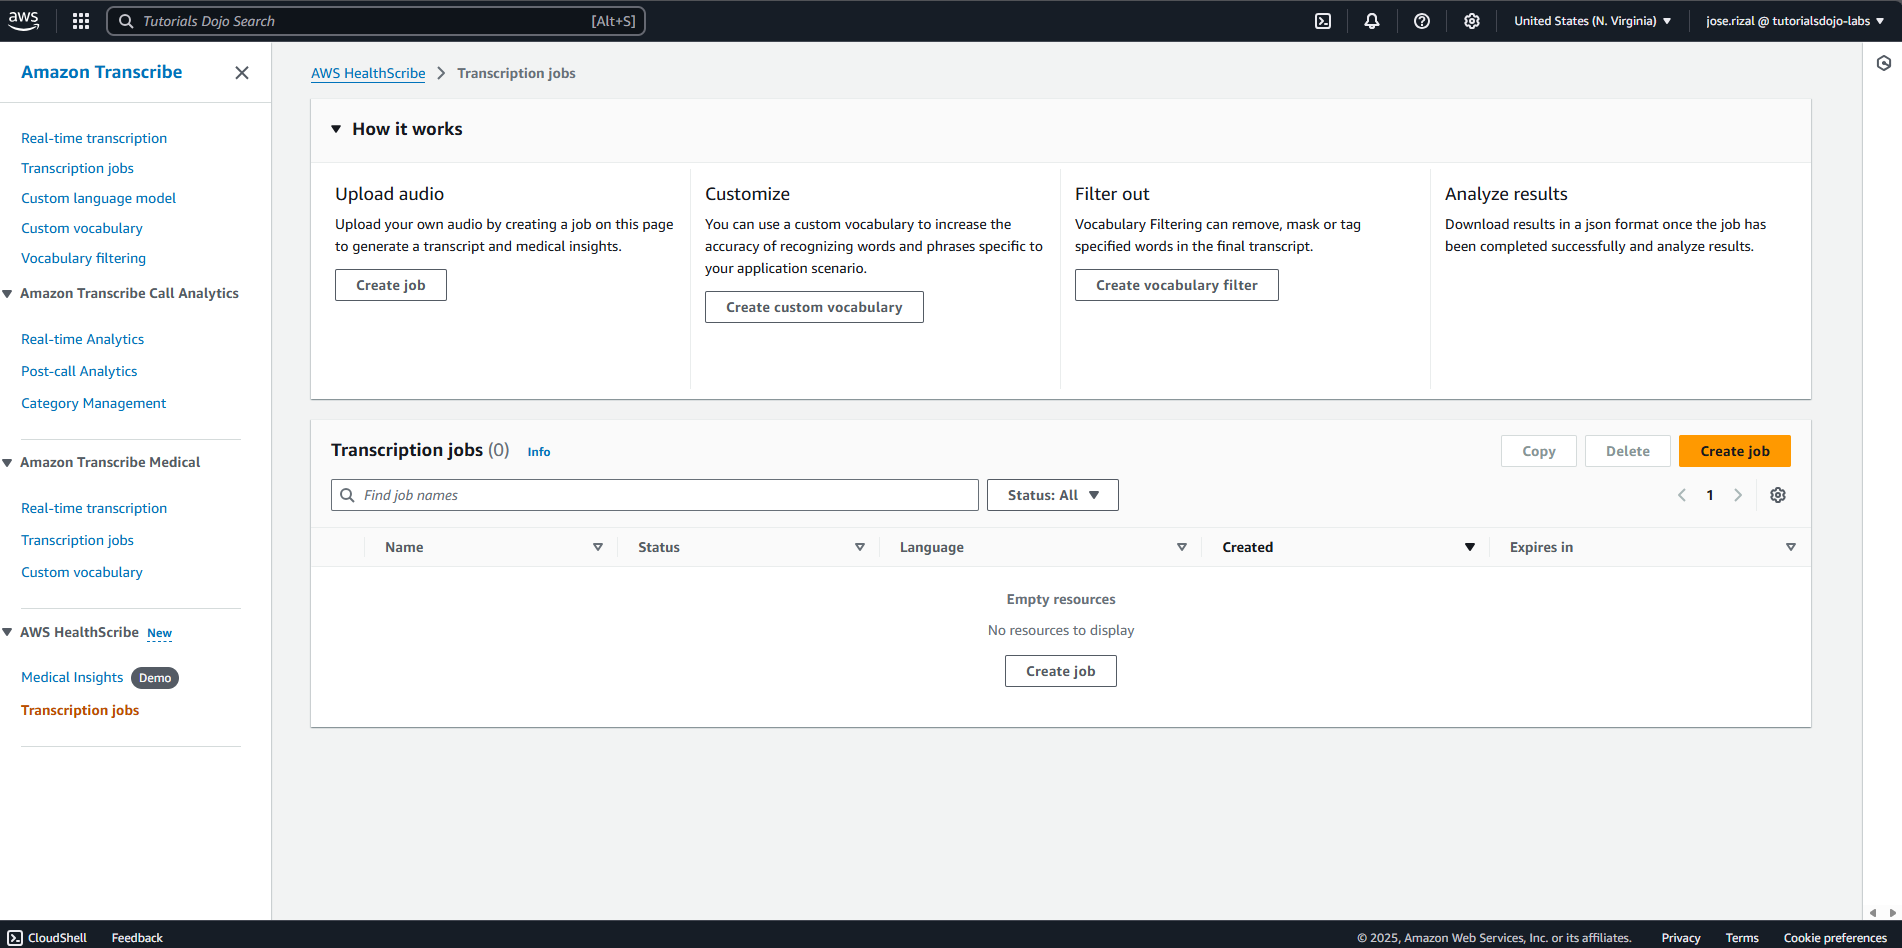Select HealthScribe Transcription jobs nav item
The height and width of the screenshot is (948, 1902).
[x=80, y=710]
